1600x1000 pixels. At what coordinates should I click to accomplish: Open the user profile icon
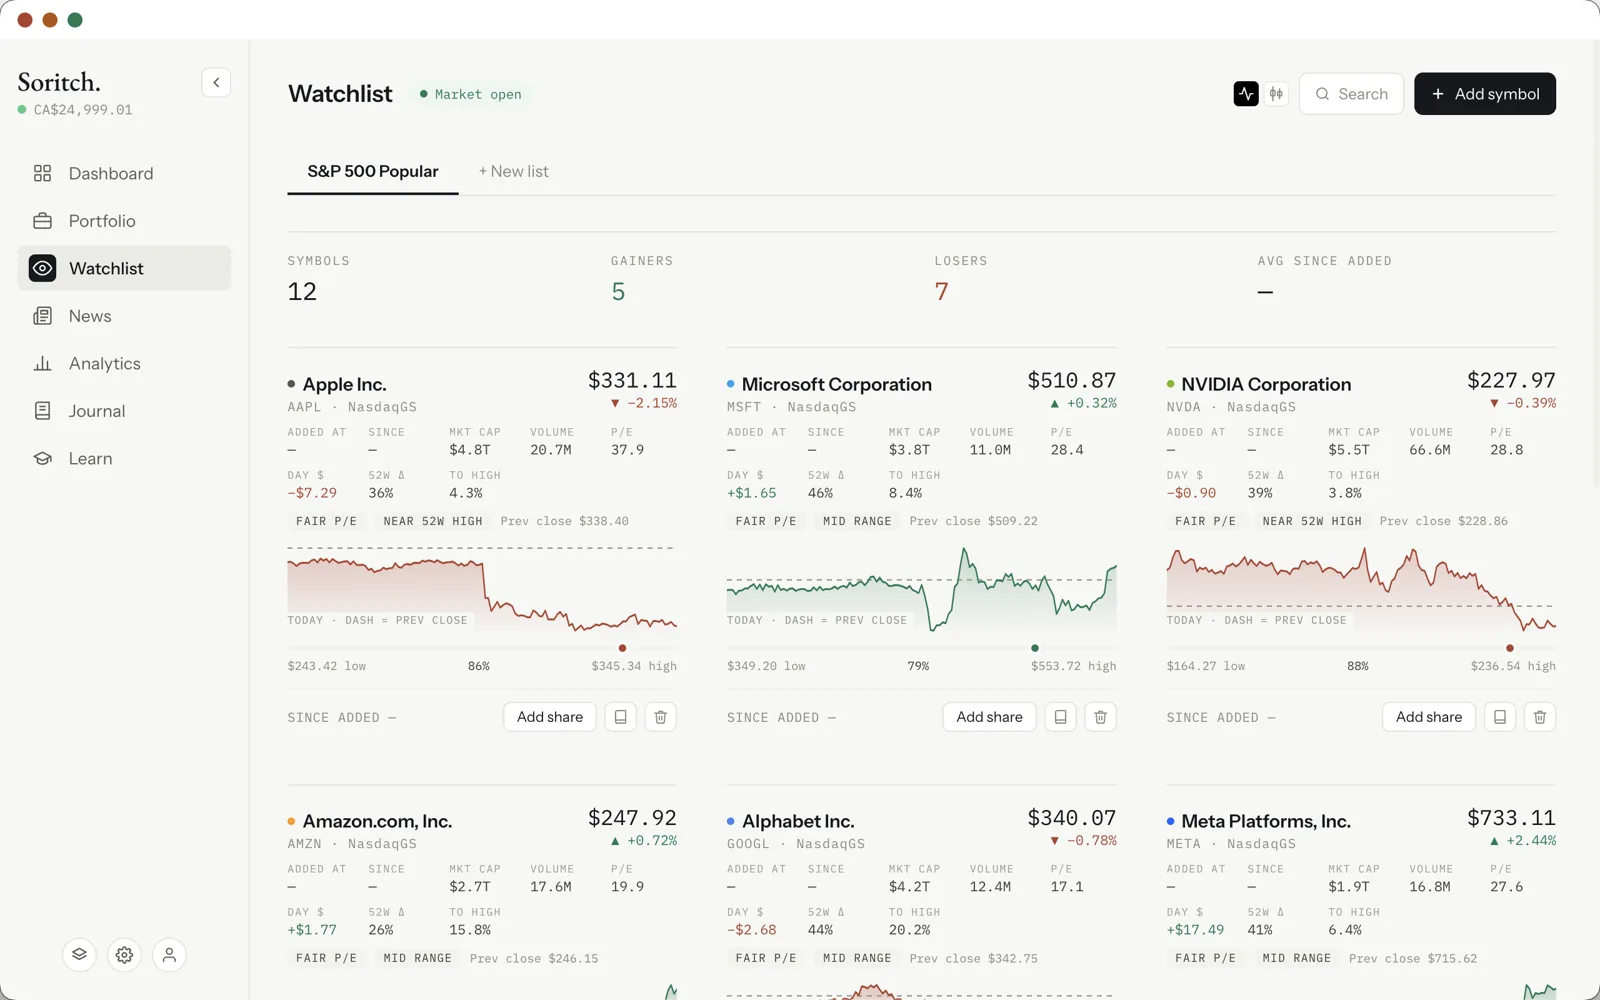click(x=169, y=955)
